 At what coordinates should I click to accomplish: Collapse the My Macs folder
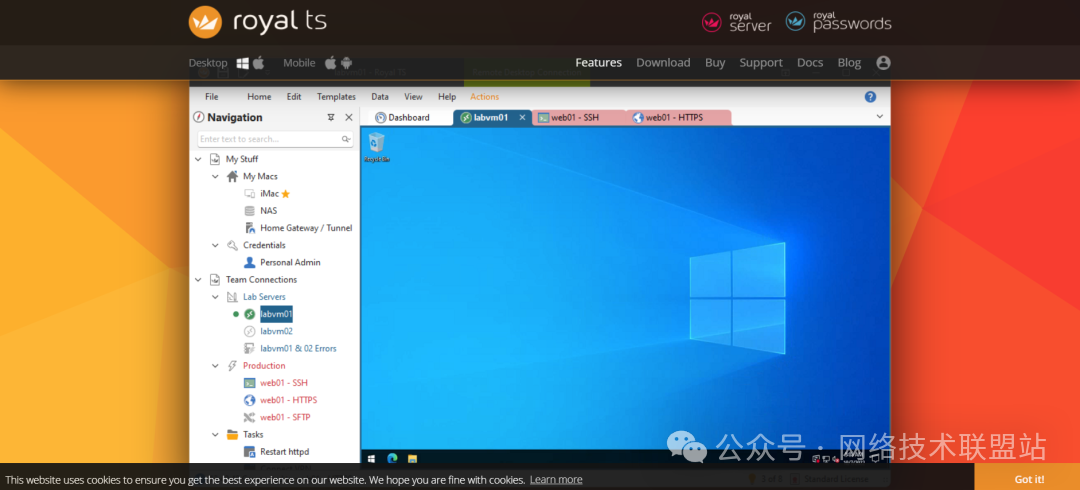[x=216, y=176]
